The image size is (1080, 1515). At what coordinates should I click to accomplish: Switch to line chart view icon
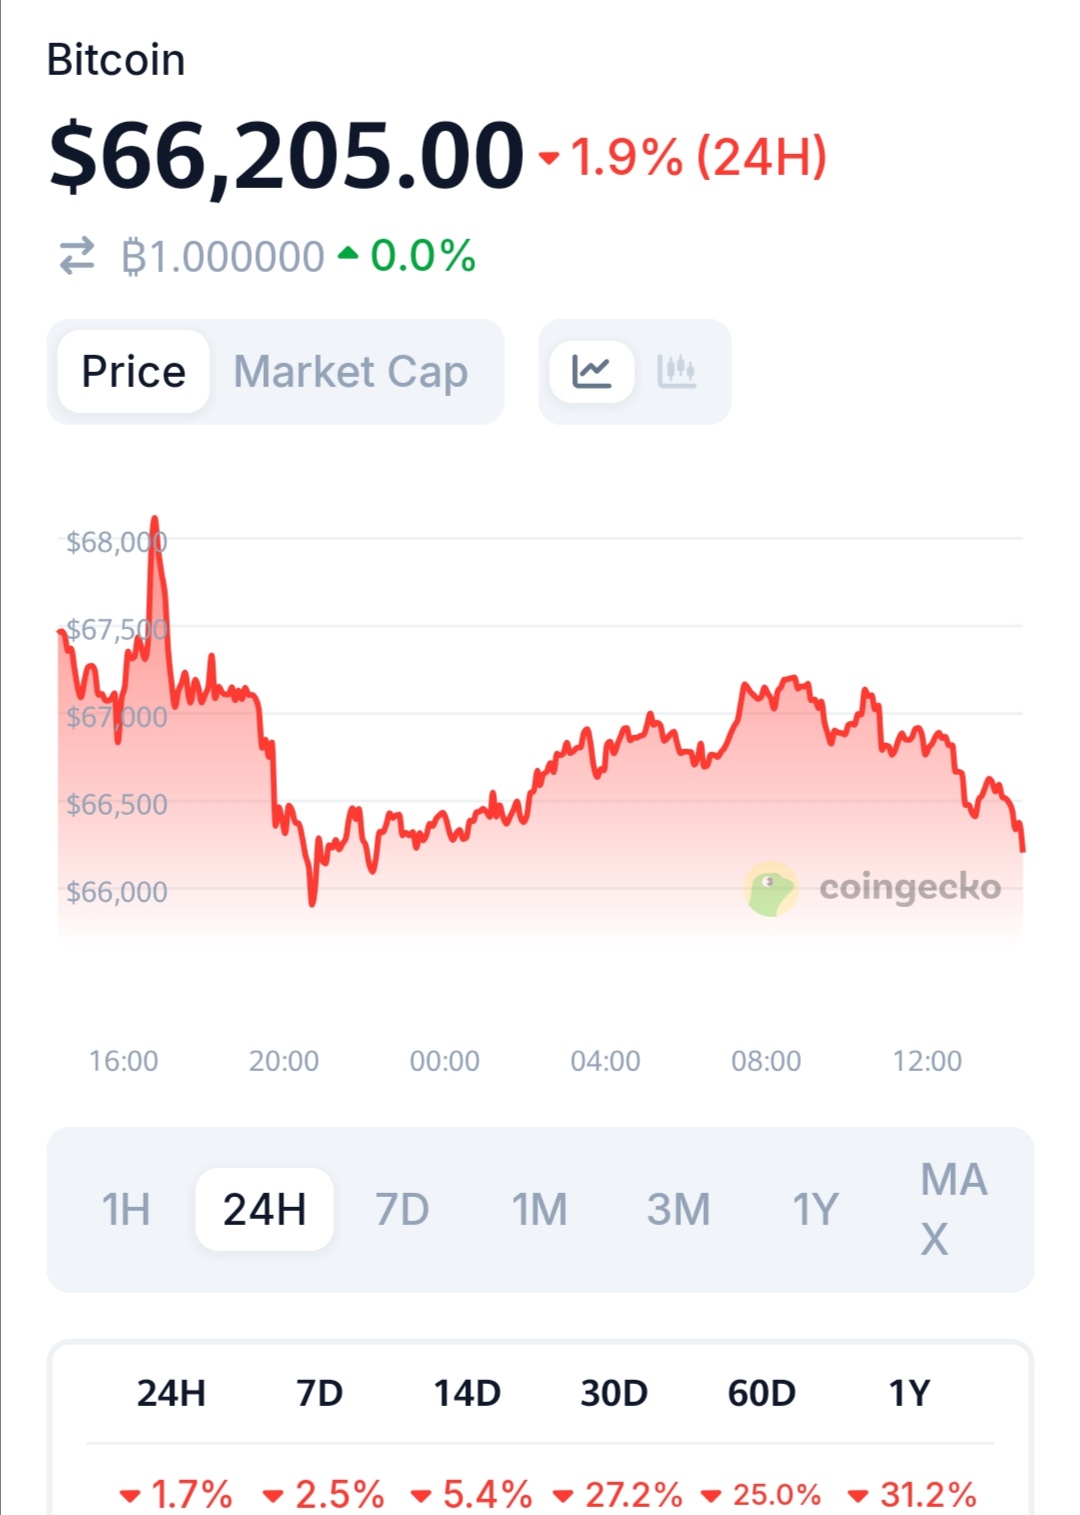[592, 372]
